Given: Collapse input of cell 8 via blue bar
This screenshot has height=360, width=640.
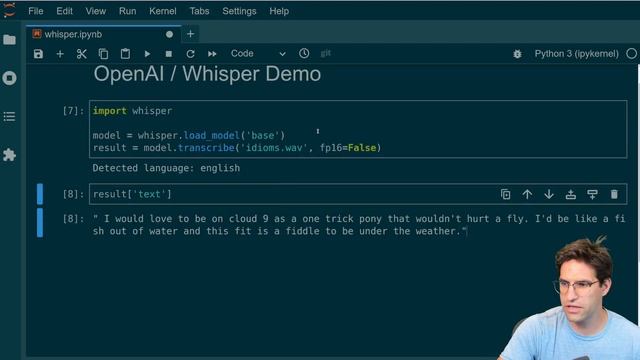Looking at the screenshot, I should point(40,194).
